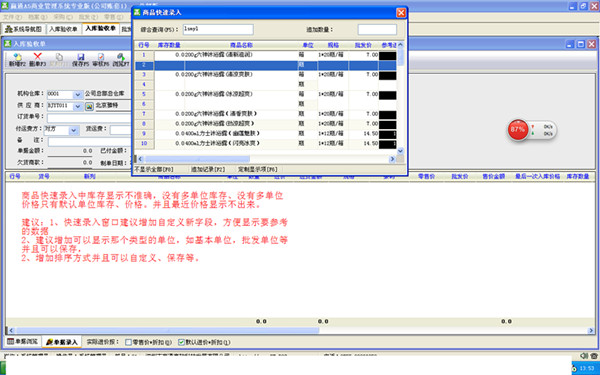The image size is (600, 375).
Task: Click the 备注 input field
Action: (89, 142)
